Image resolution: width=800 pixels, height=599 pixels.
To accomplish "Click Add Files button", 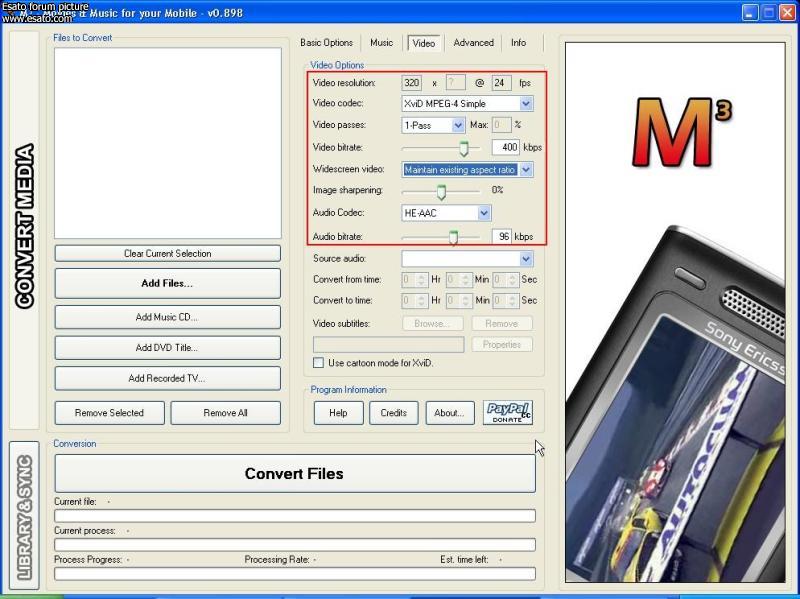I will click(167, 283).
